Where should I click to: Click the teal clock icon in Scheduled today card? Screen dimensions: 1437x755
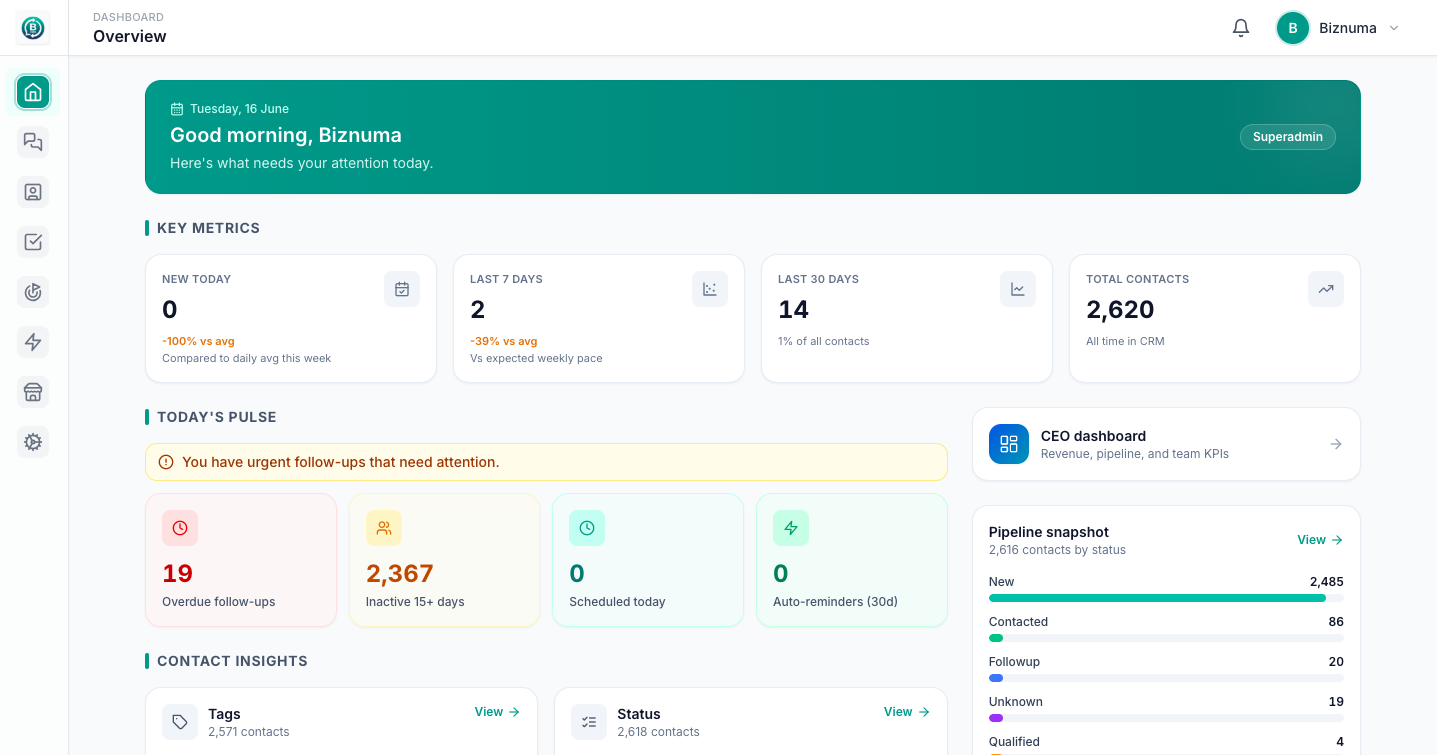tap(587, 528)
